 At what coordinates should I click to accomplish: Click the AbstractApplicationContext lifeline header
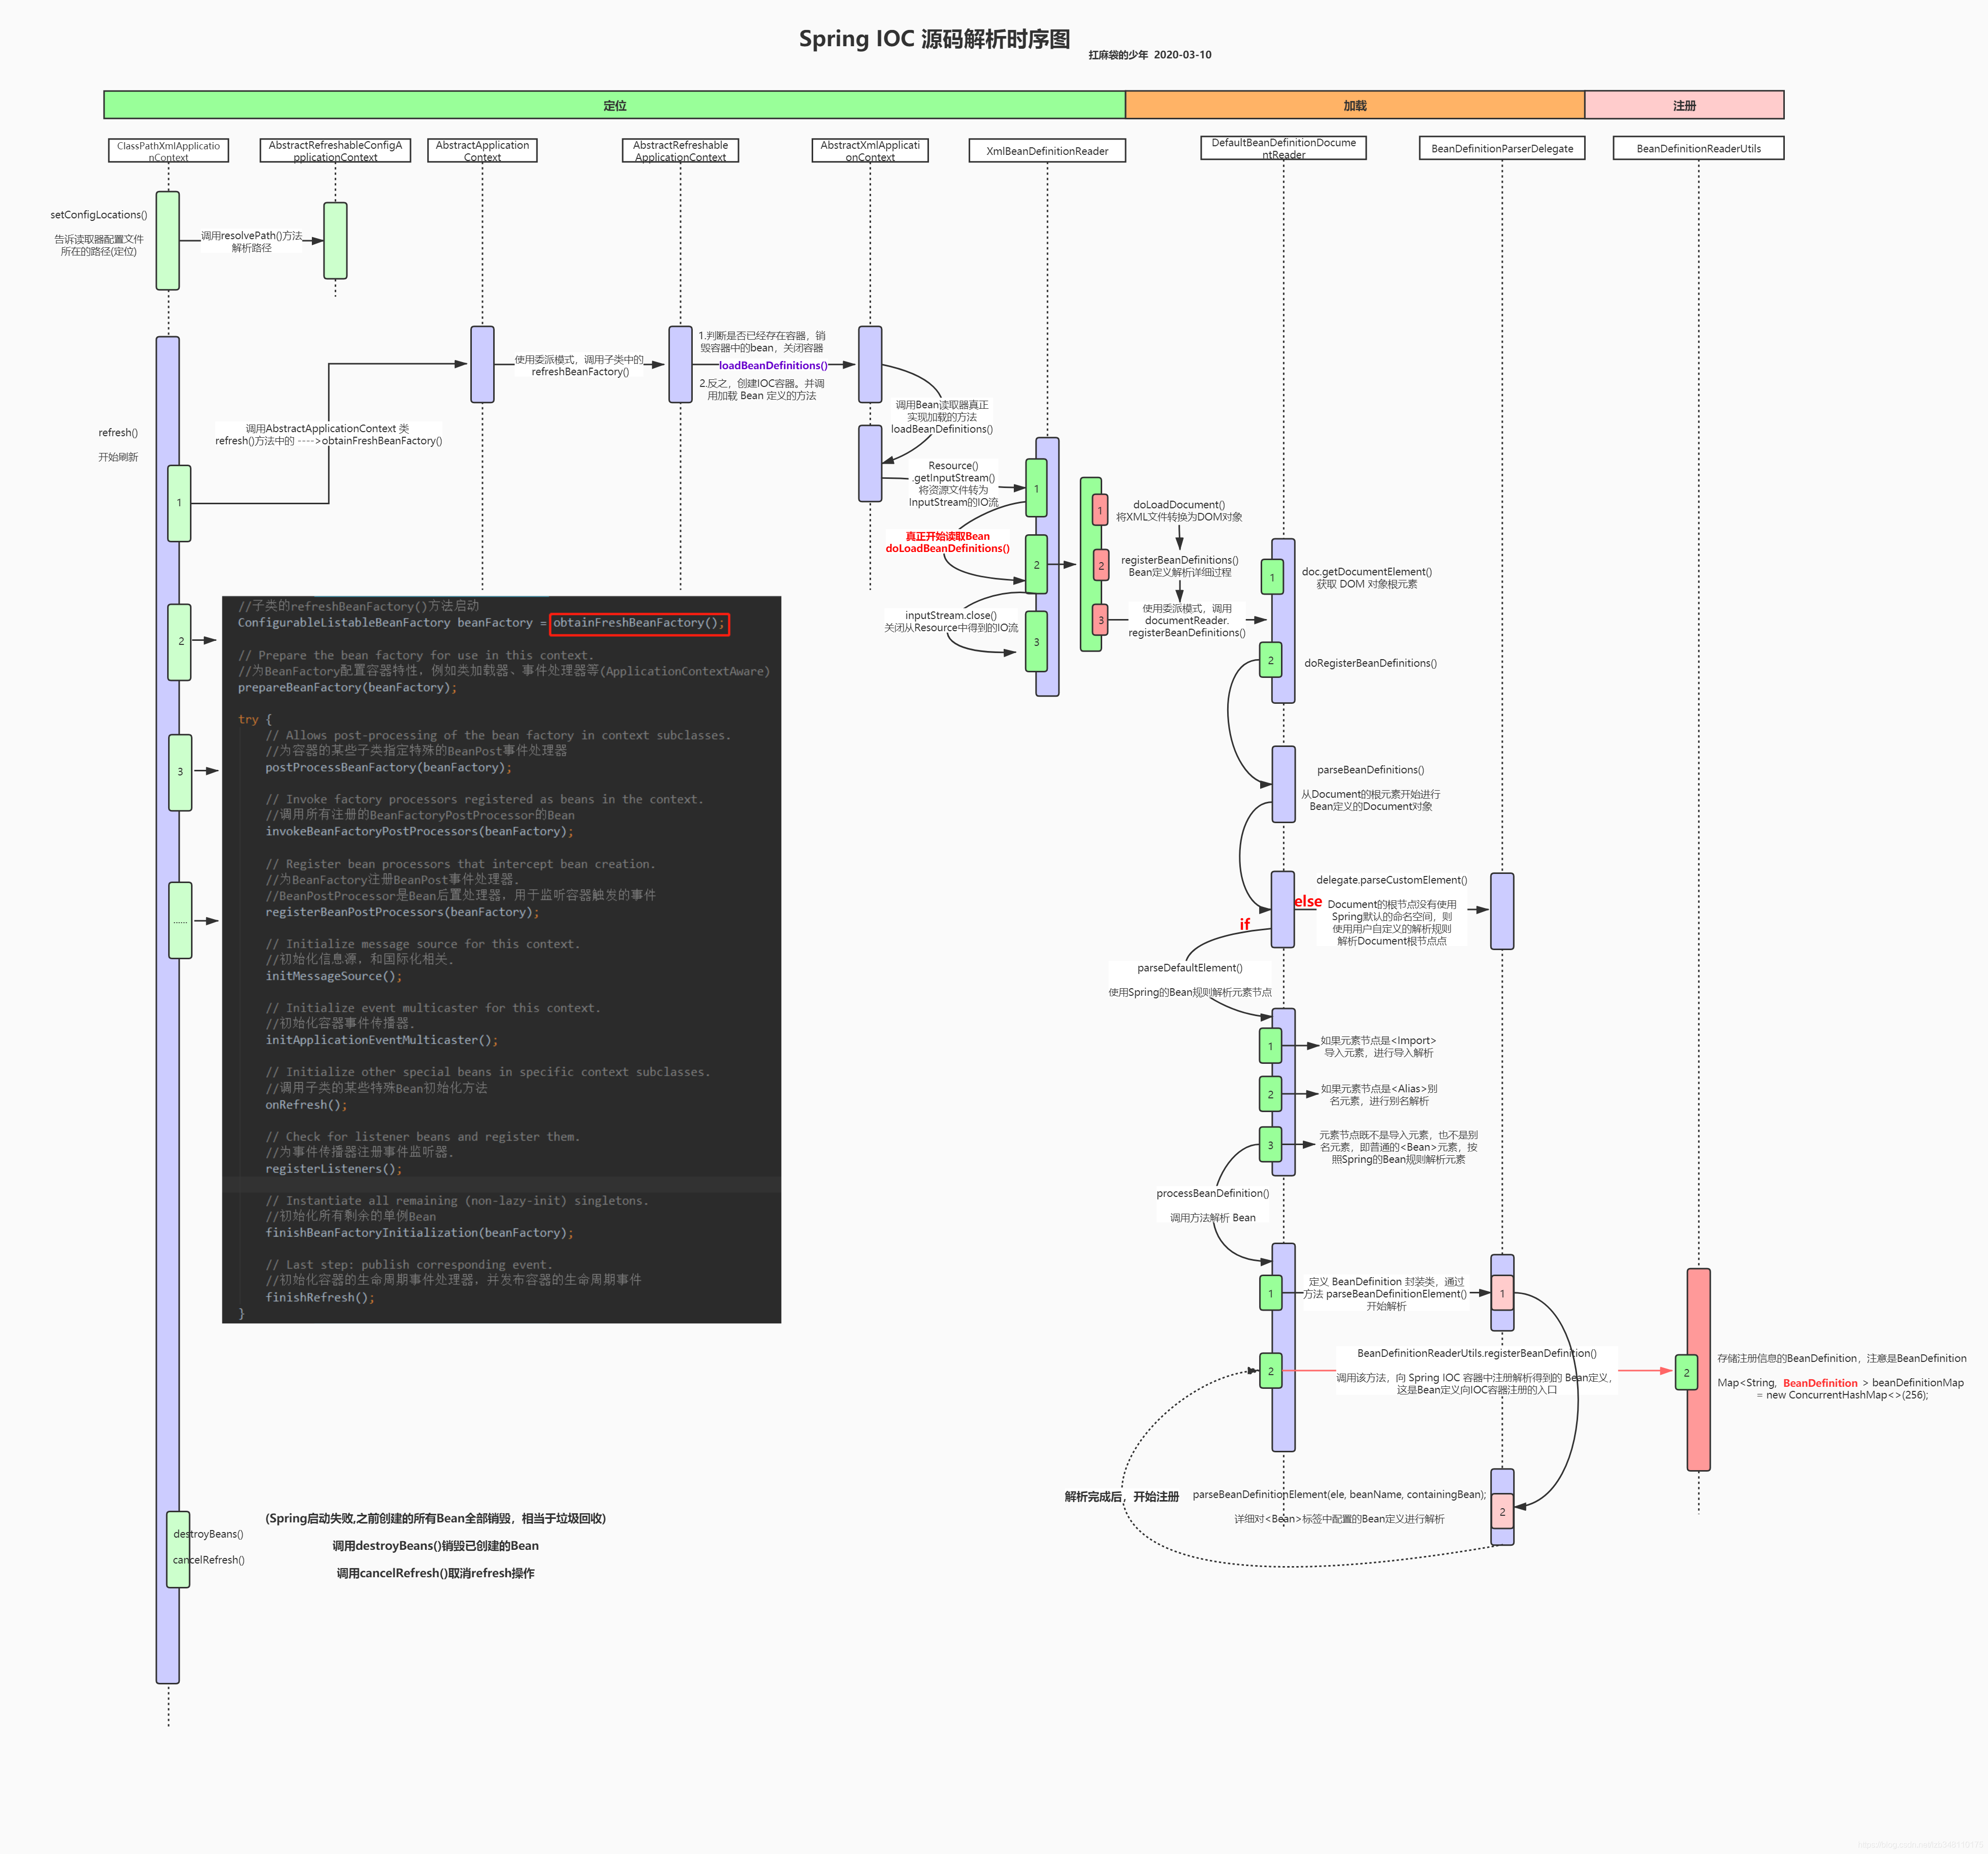(482, 151)
